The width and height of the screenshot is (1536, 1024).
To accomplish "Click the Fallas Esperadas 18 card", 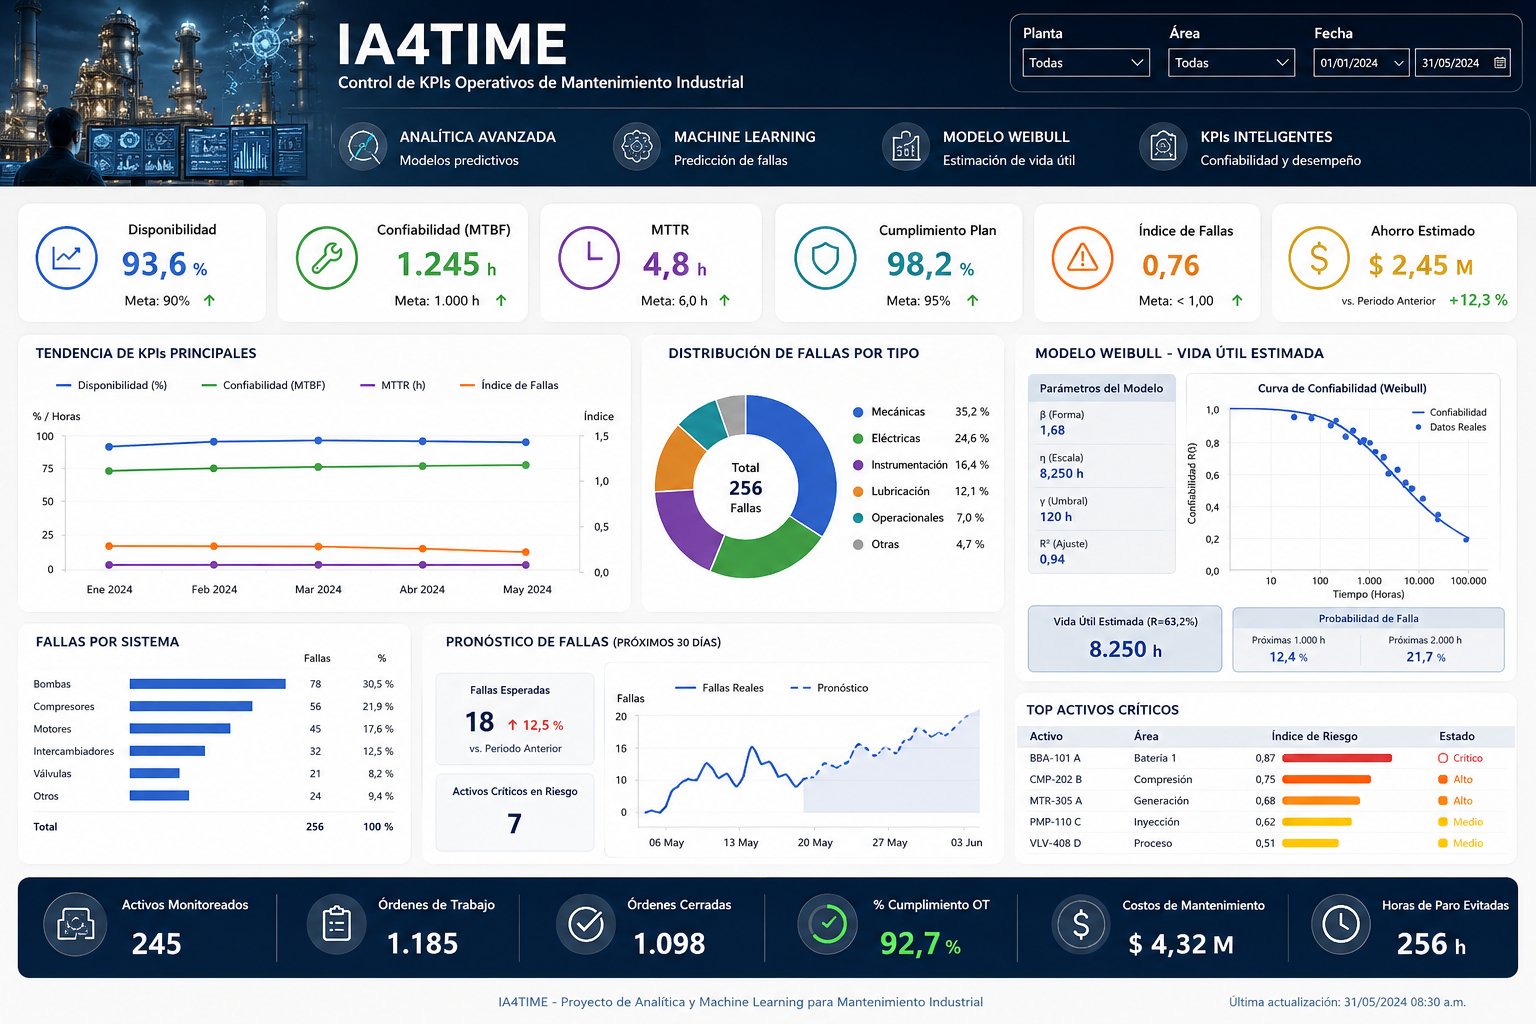I will click(515, 718).
